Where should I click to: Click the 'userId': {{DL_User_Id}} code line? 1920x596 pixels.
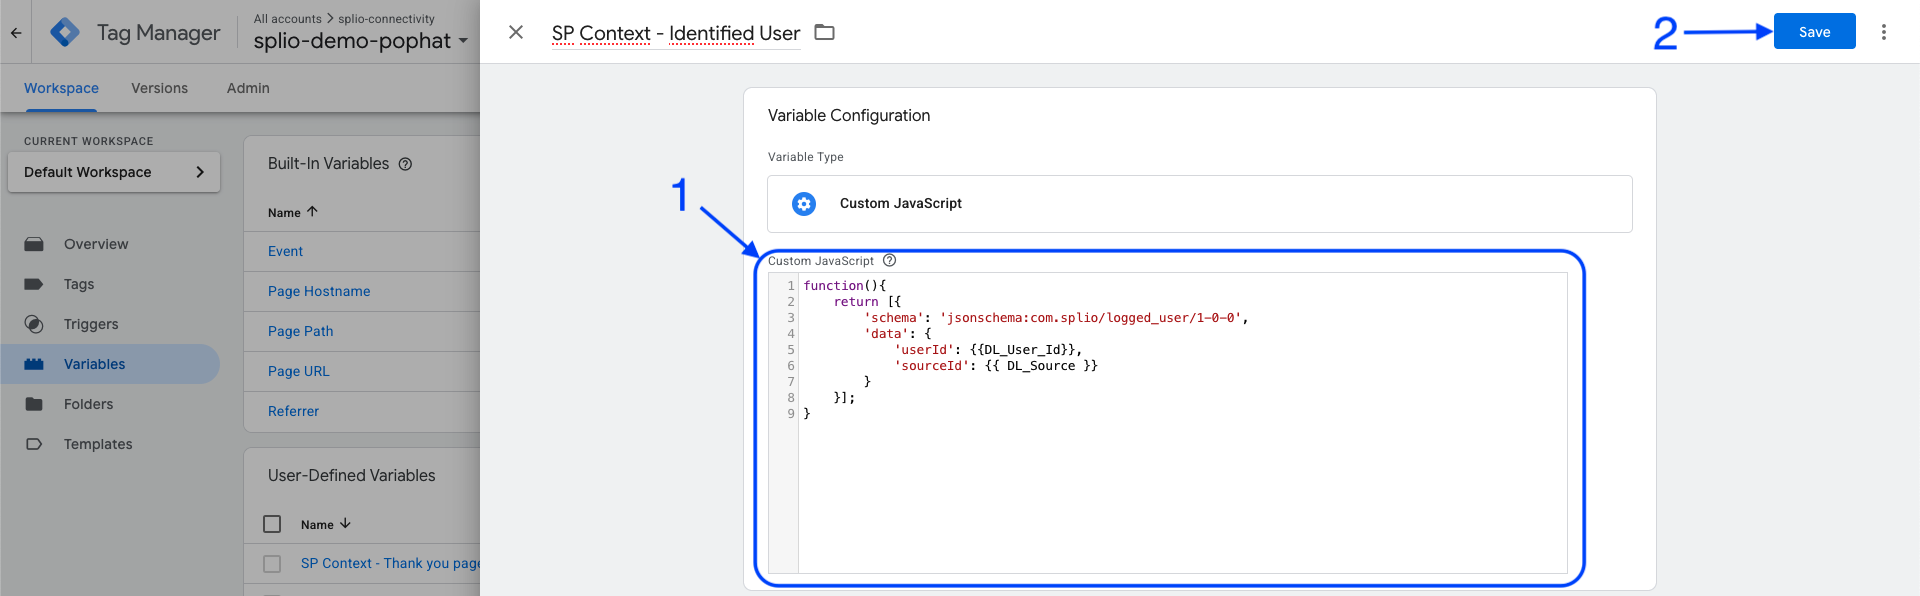pos(988,350)
